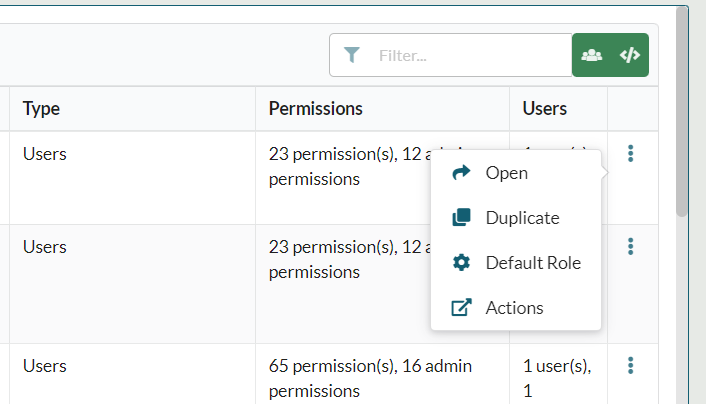The height and width of the screenshot is (404, 706).
Task: Click the green code brackets icon button
Action: pyautogui.click(x=629, y=55)
